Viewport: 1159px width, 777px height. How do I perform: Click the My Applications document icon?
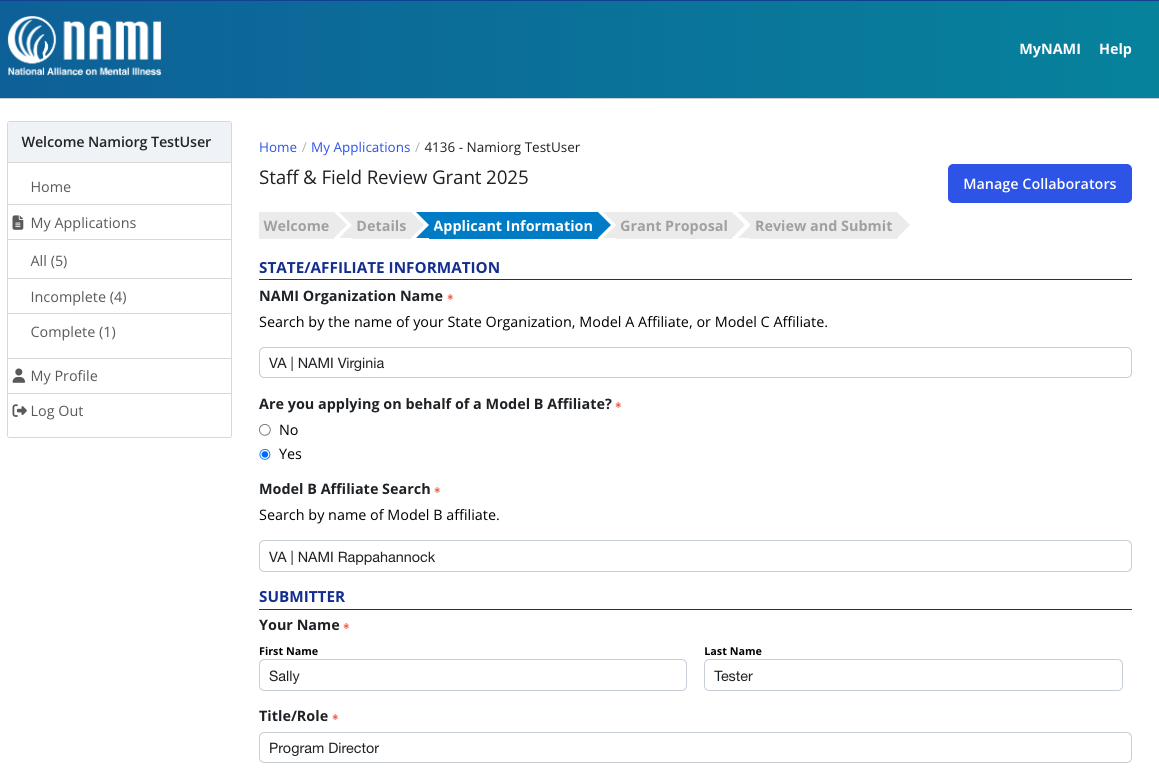(x=18, y=223)
